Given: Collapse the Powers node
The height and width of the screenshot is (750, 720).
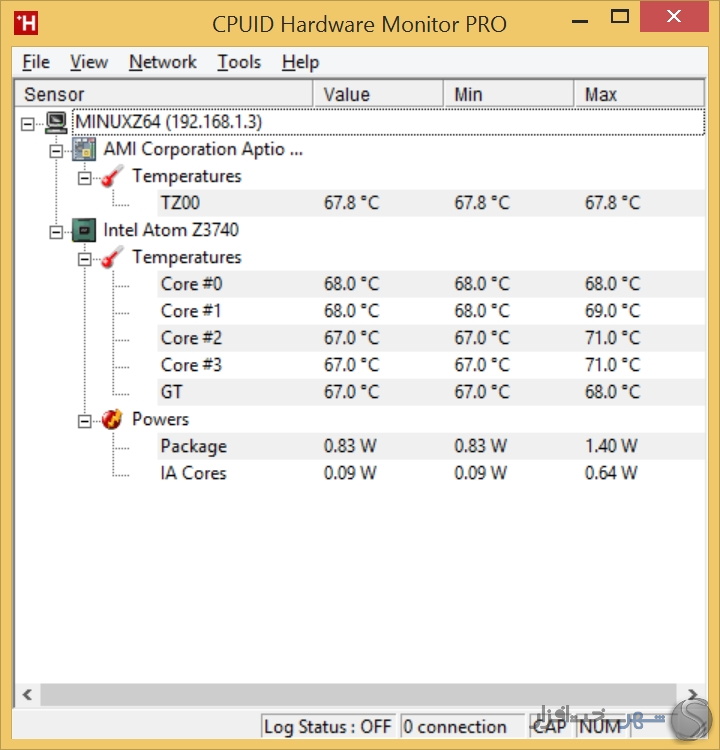Looking at the screenshot, I should tap(84, 421).
